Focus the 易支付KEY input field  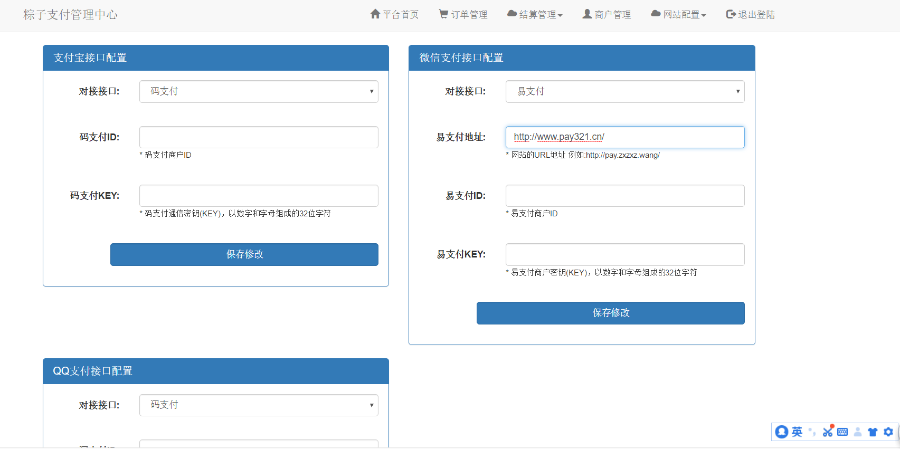click(625, 254)
